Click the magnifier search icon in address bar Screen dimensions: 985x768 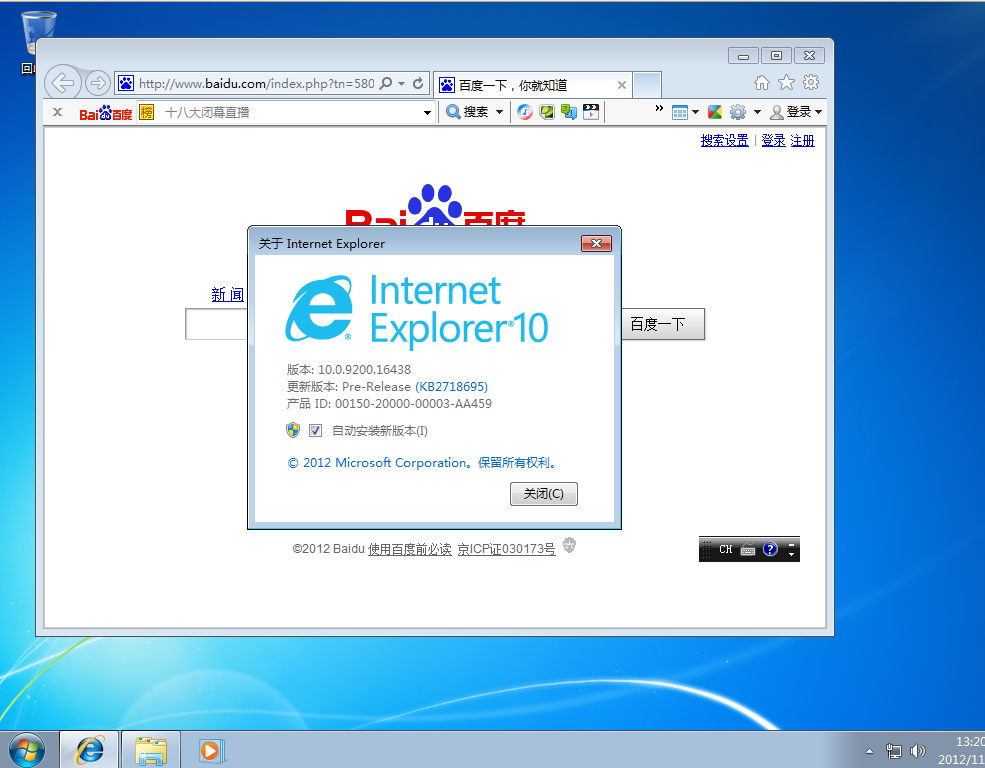pyautogui.click(x=386, y=83)
